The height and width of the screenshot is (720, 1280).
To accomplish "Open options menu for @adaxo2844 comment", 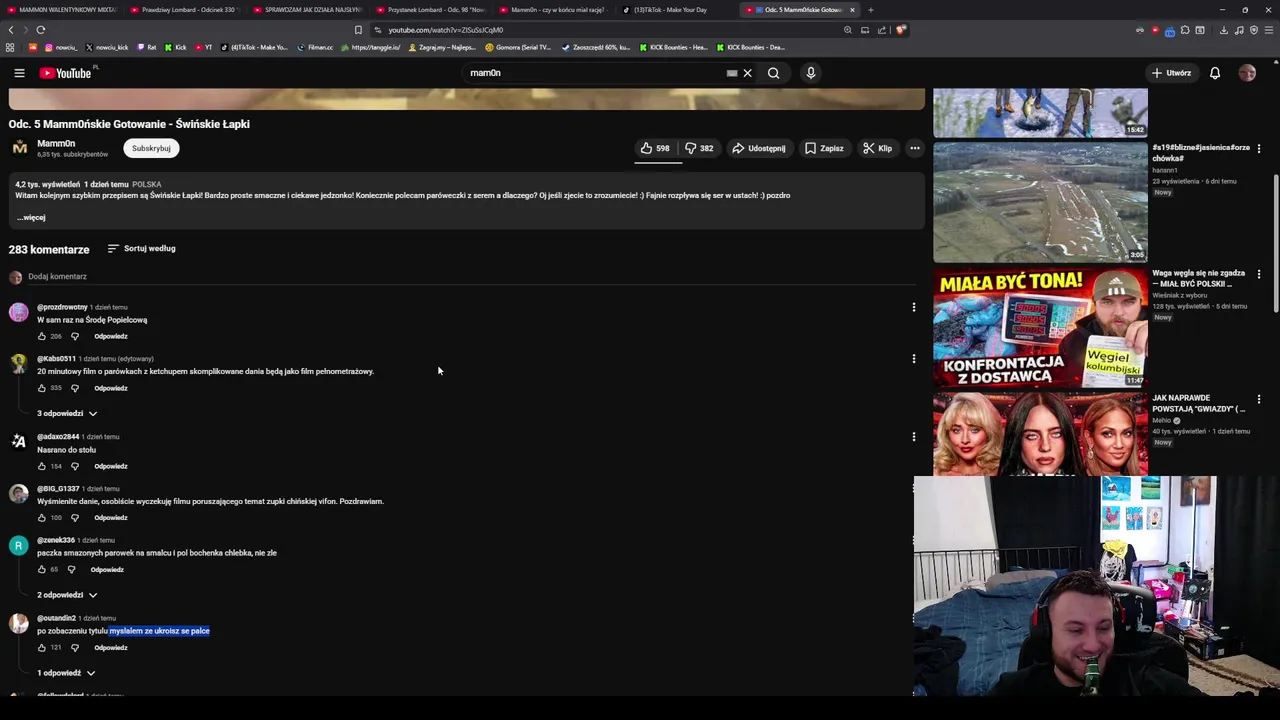I will point(913,437).
